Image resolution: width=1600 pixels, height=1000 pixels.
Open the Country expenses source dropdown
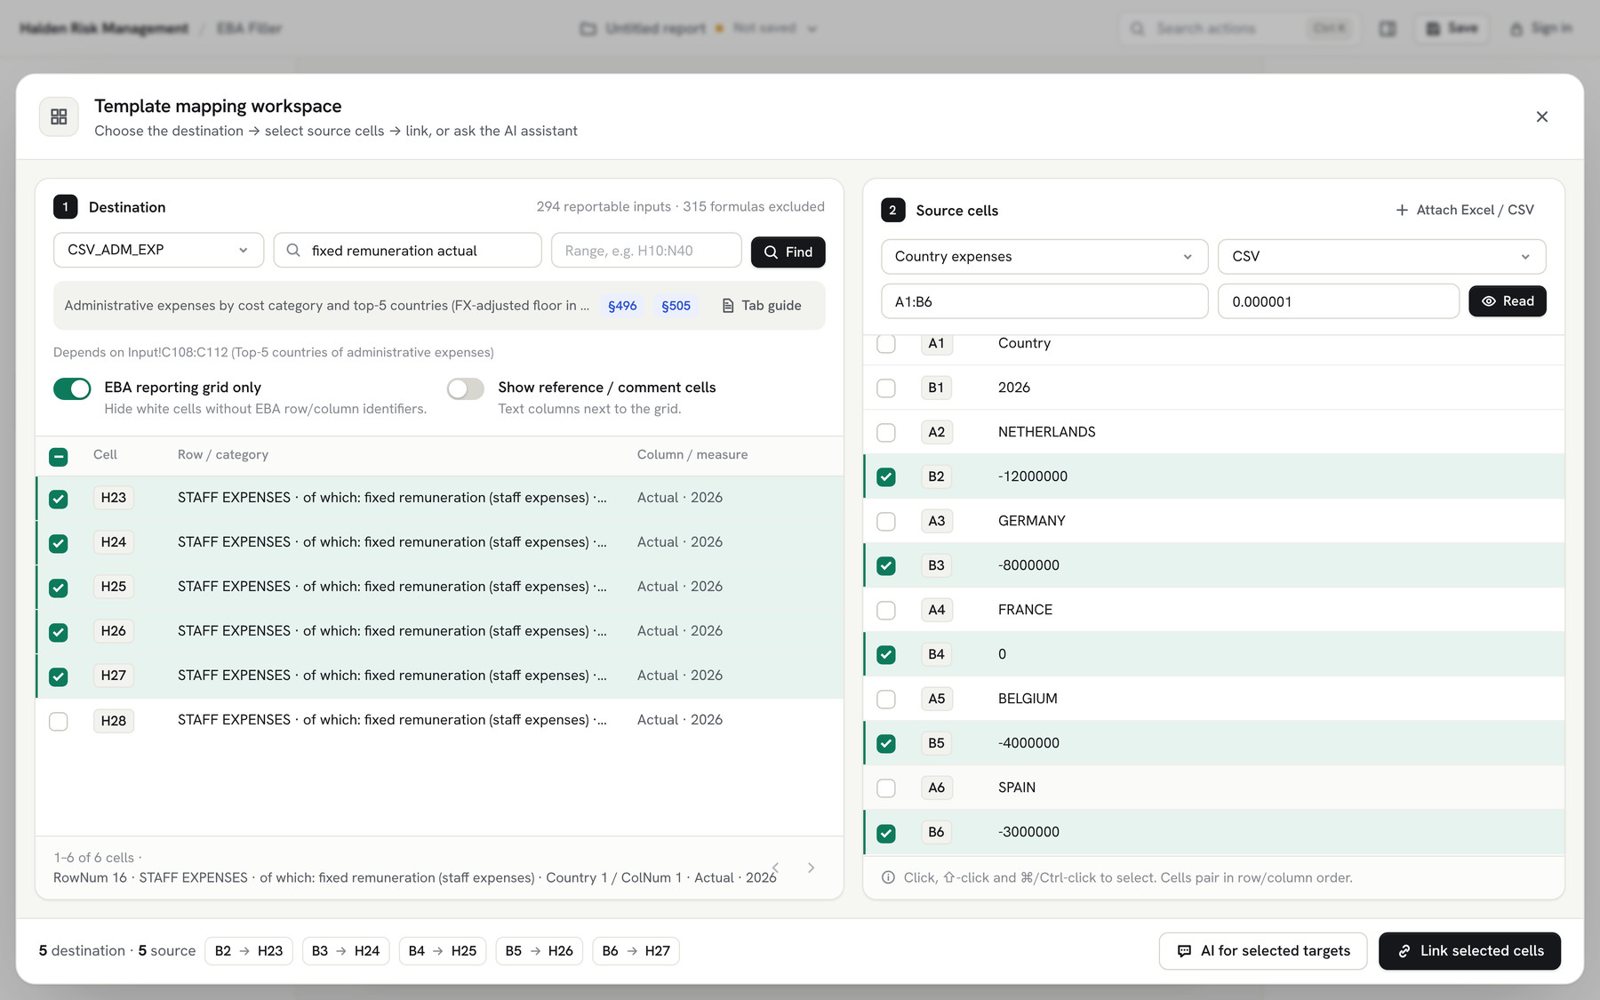1044,257
